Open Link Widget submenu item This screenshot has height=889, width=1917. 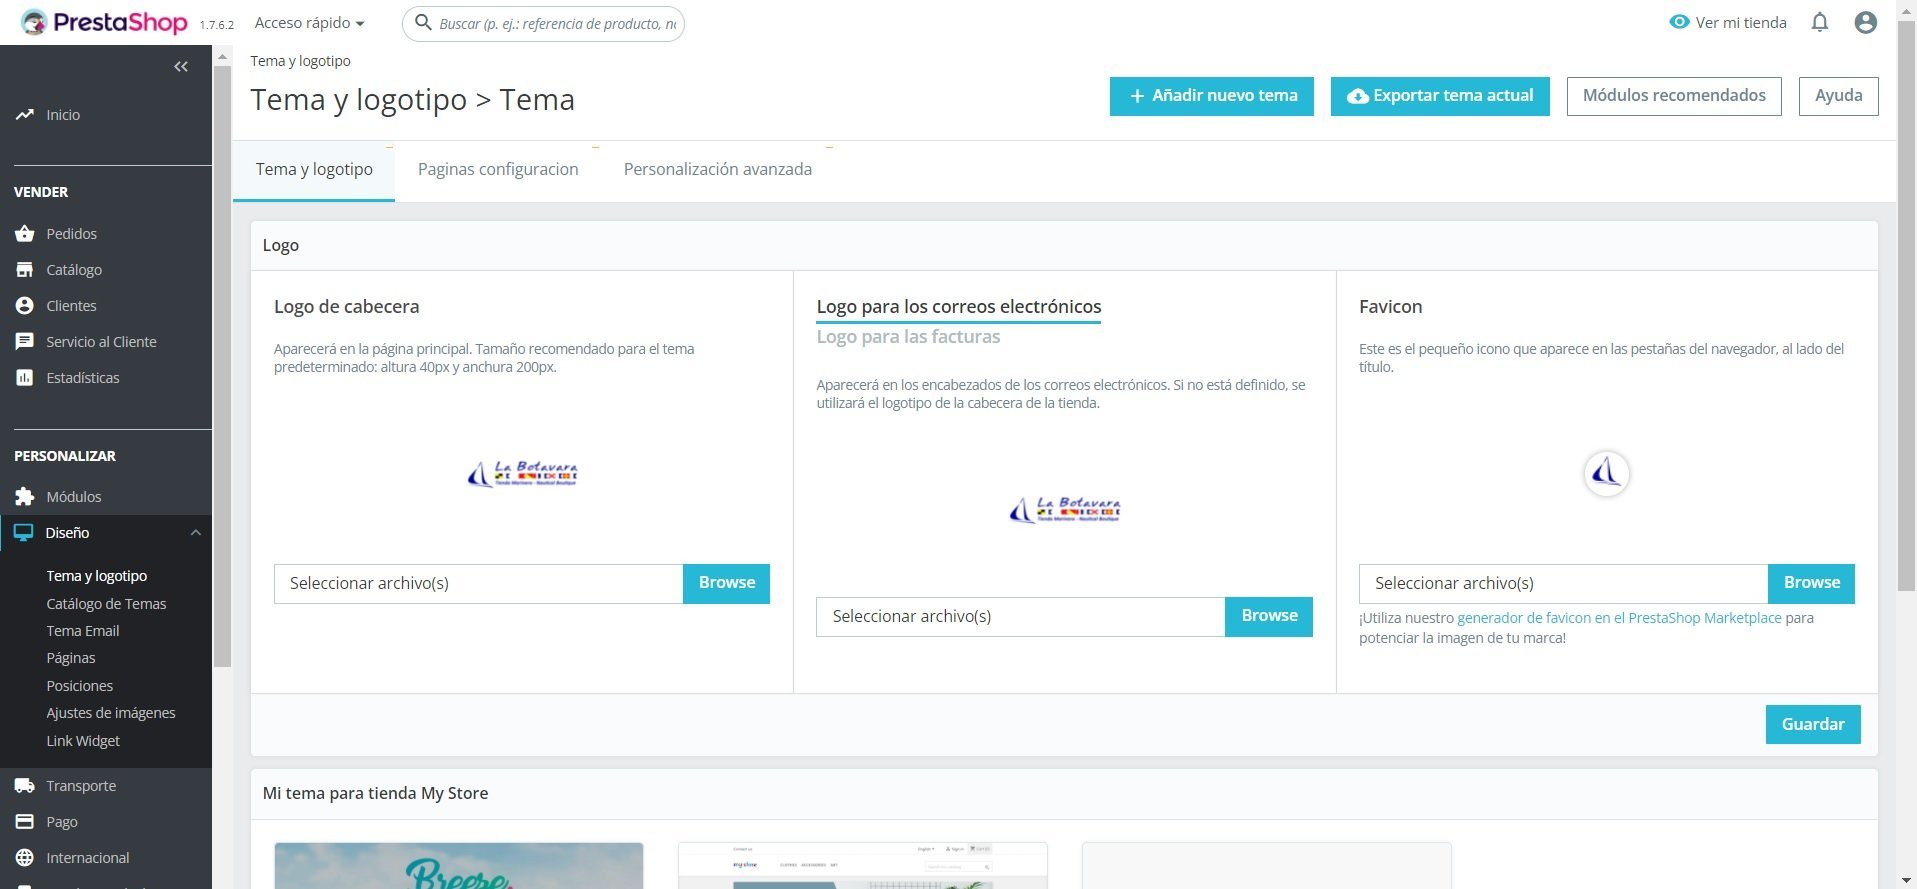point(83,741)
